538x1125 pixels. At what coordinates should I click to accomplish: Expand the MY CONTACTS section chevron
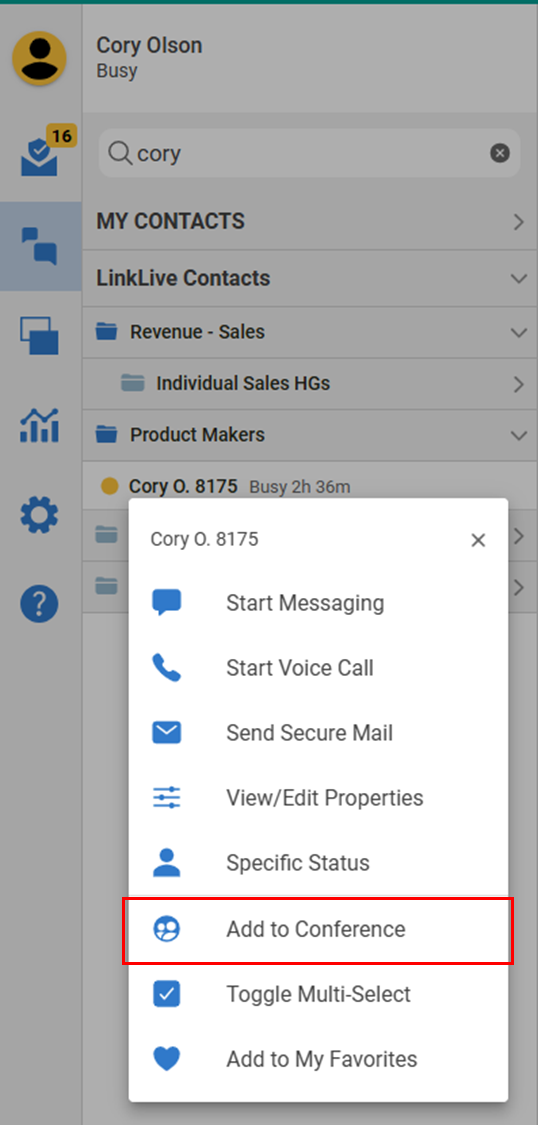click(519, 222)
